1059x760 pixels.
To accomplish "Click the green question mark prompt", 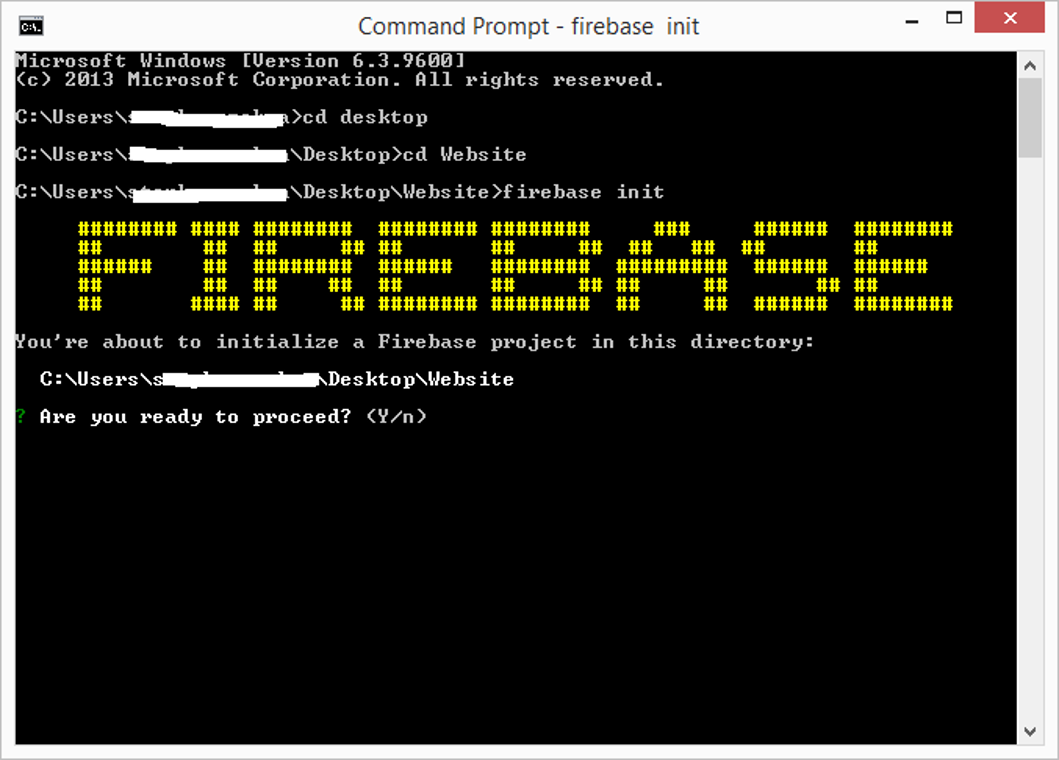I will point(22,415).
